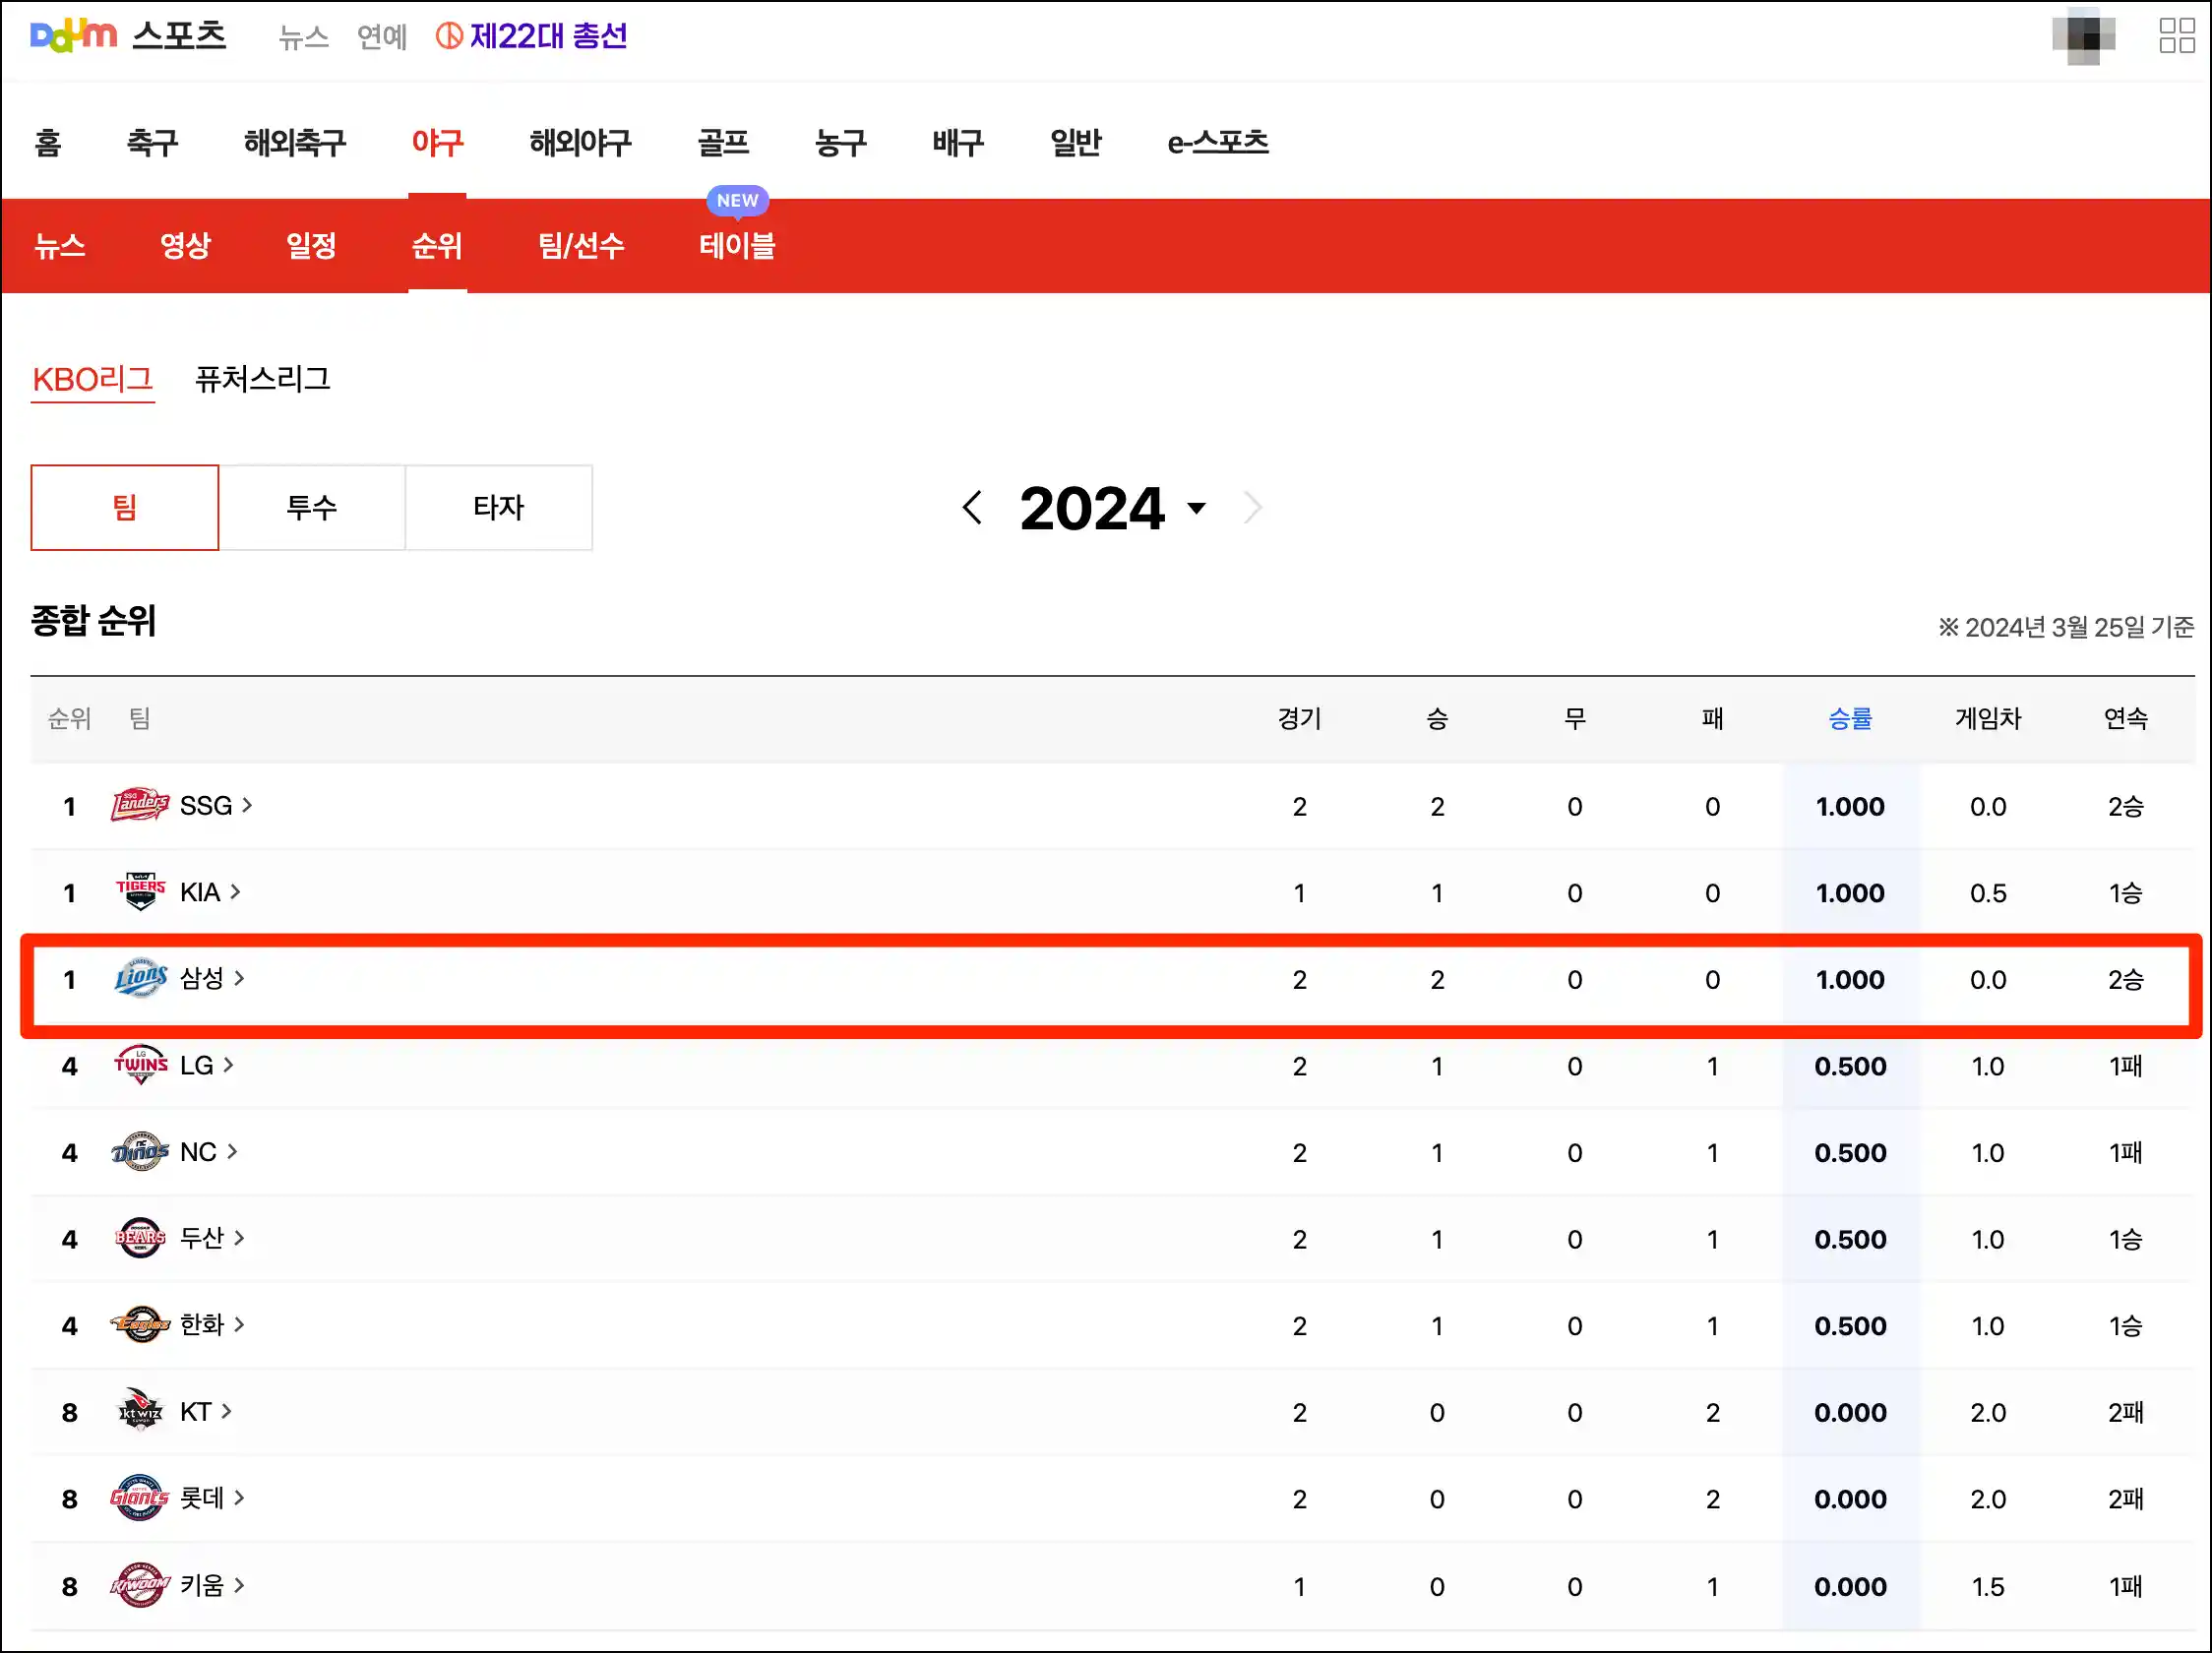The height and width of the screenshot is (1653, 2212).
Task: Click the 스포츠 title link
Action: click(180, 35)
